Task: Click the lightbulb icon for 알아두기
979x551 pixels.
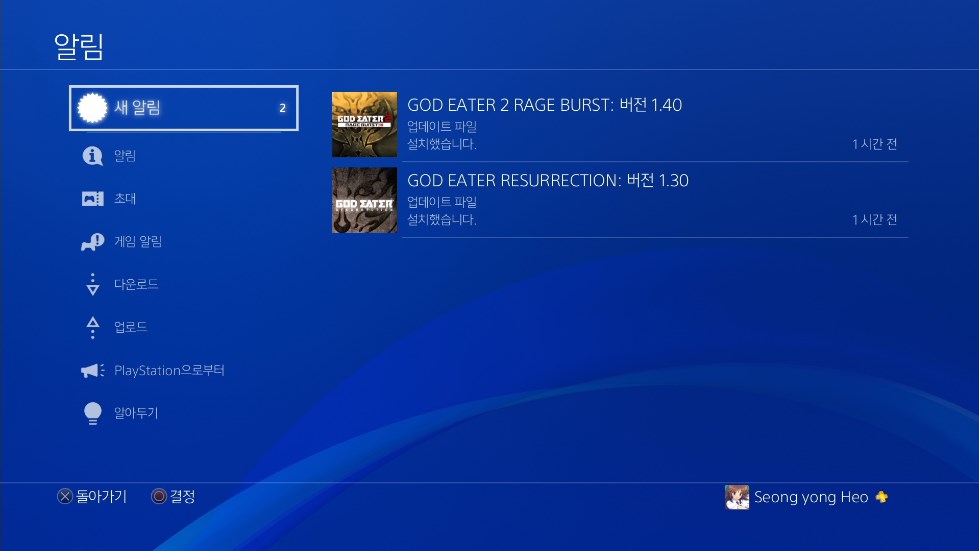Action: point(92,413)
